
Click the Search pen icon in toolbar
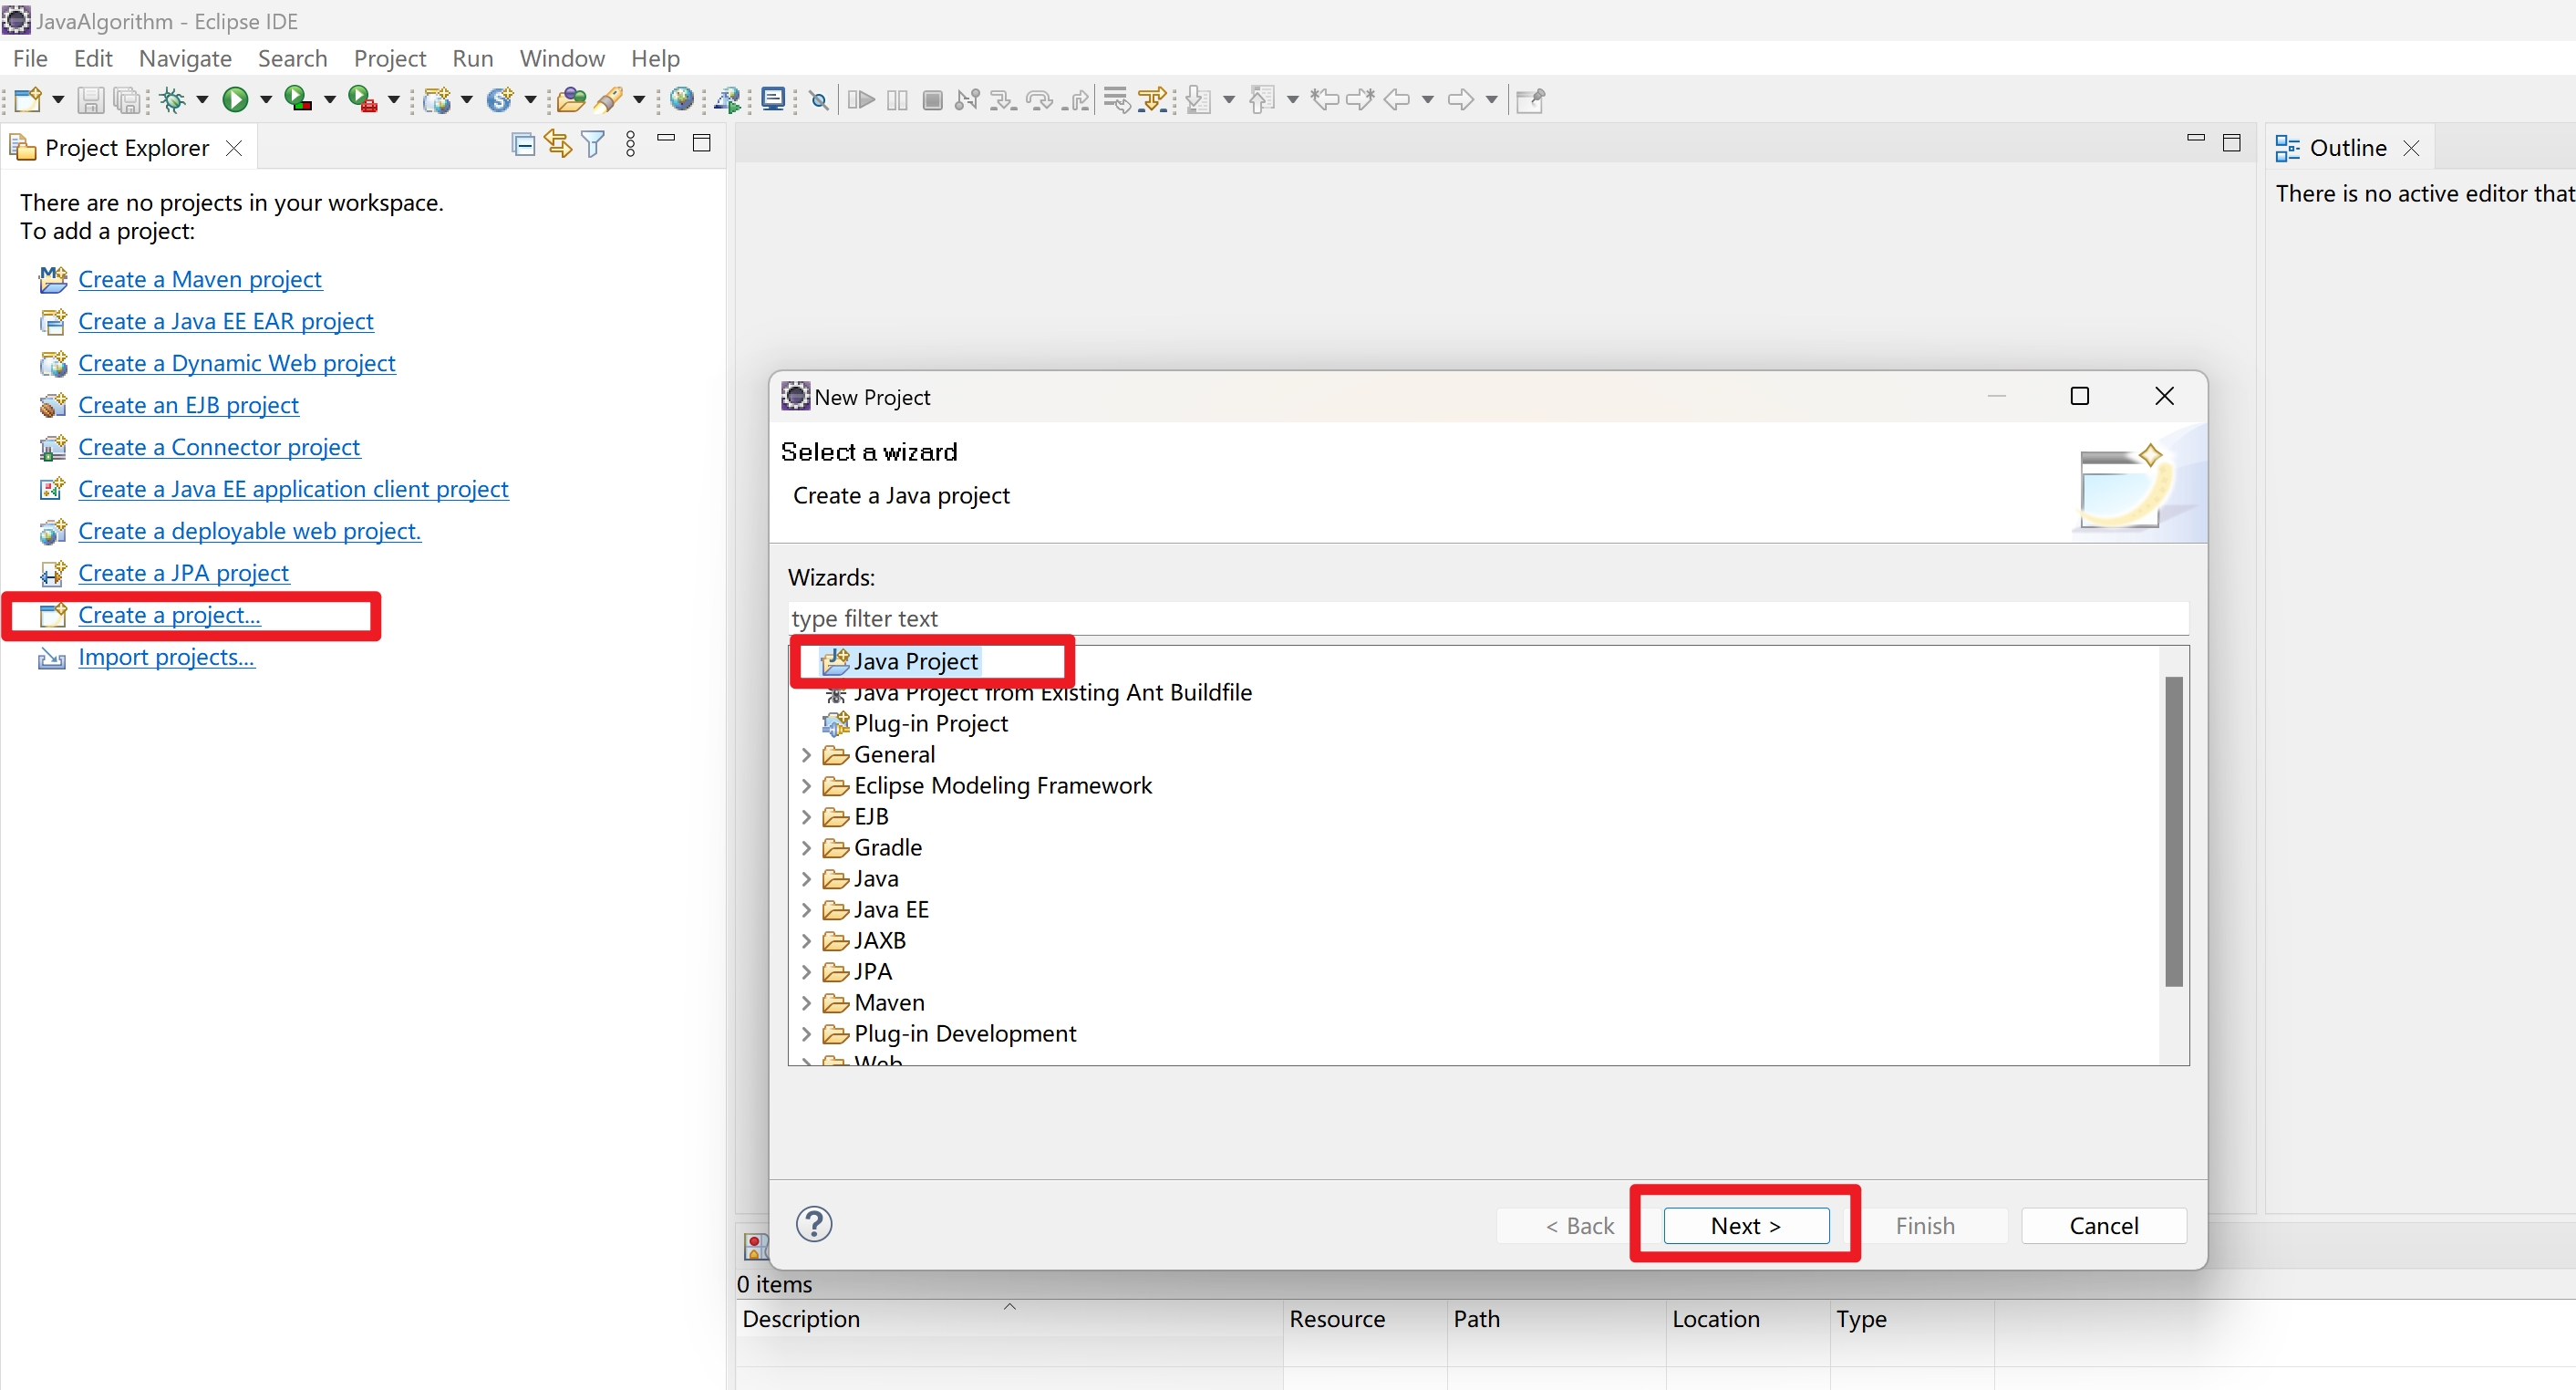click(x=608, y=99)
